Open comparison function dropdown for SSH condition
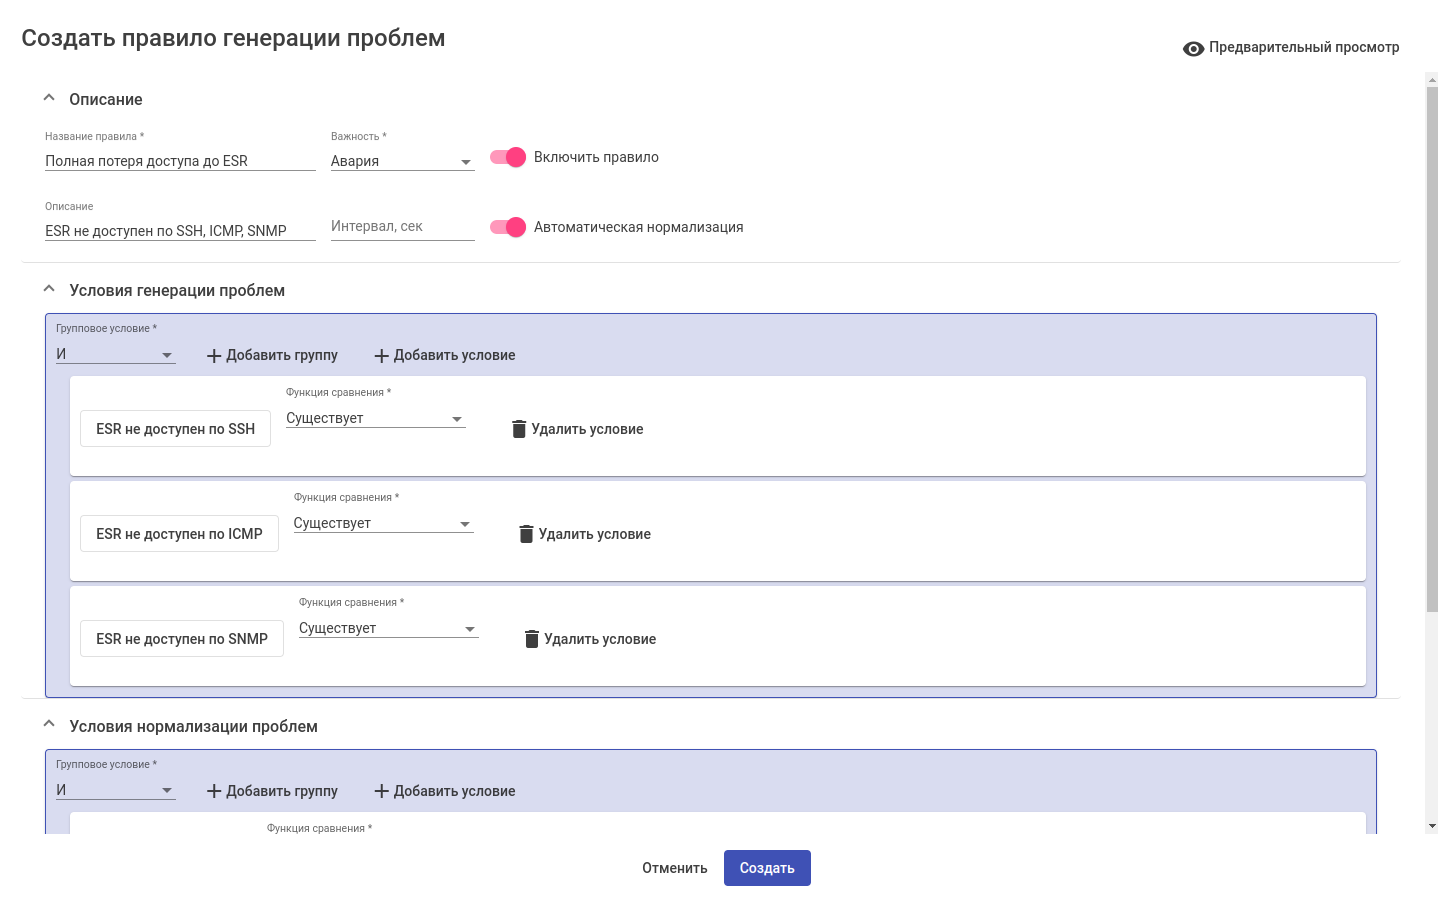The height and width of the screenshot is (899, 1438). [375, 418]
